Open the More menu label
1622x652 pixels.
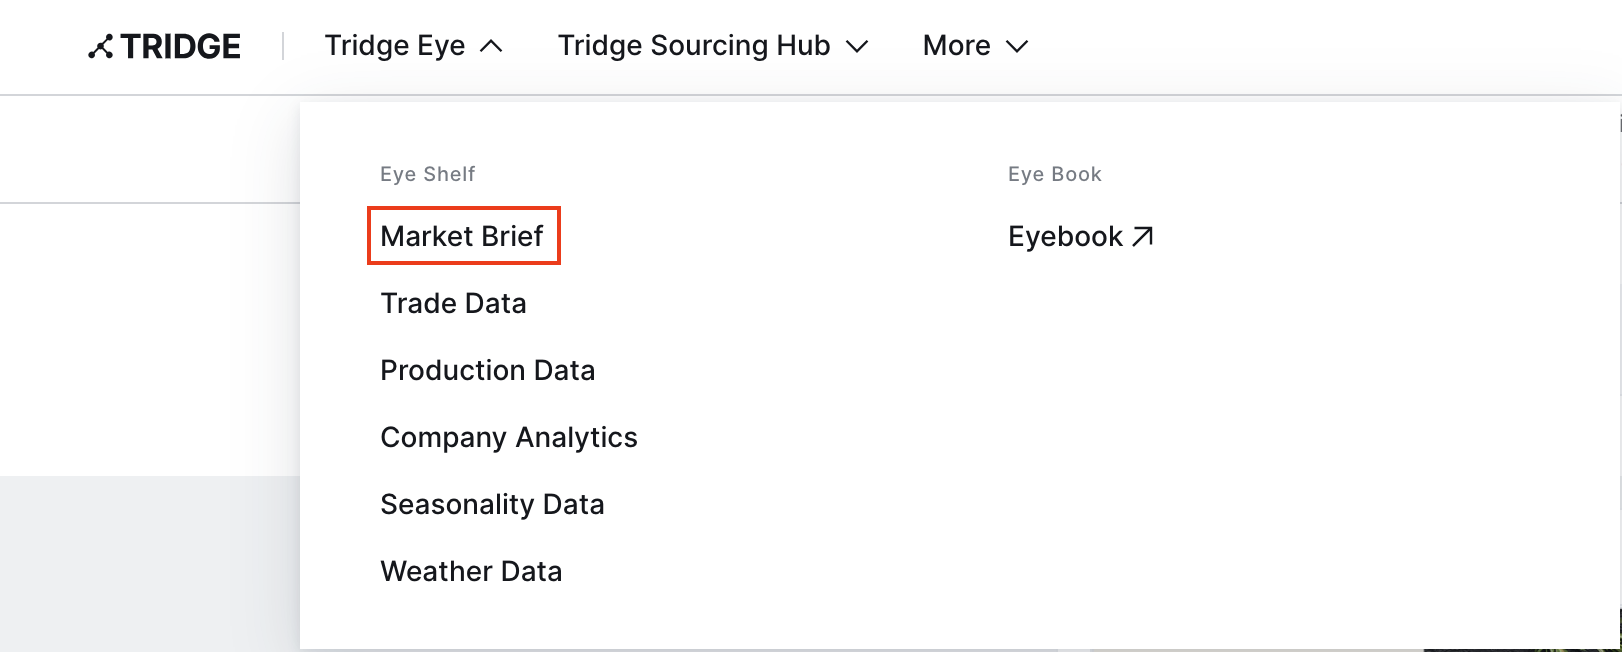[956, 46]
